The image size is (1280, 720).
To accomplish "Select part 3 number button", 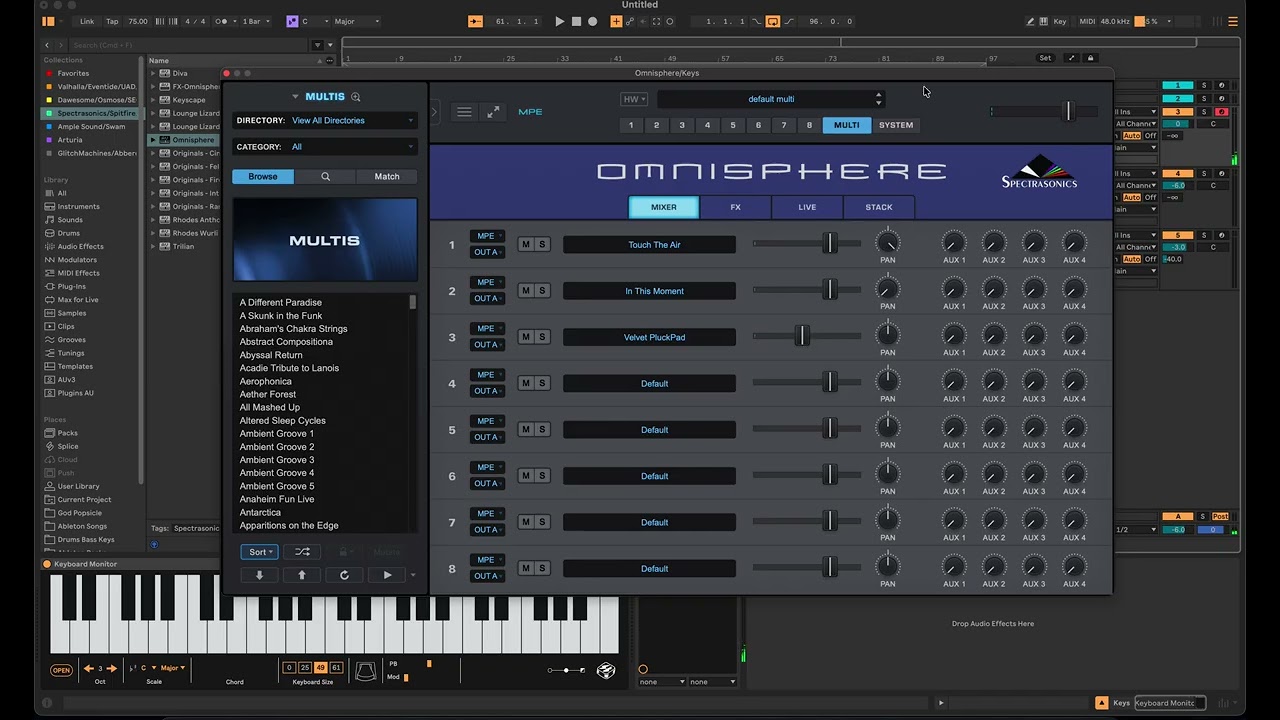I will point(682,125).
